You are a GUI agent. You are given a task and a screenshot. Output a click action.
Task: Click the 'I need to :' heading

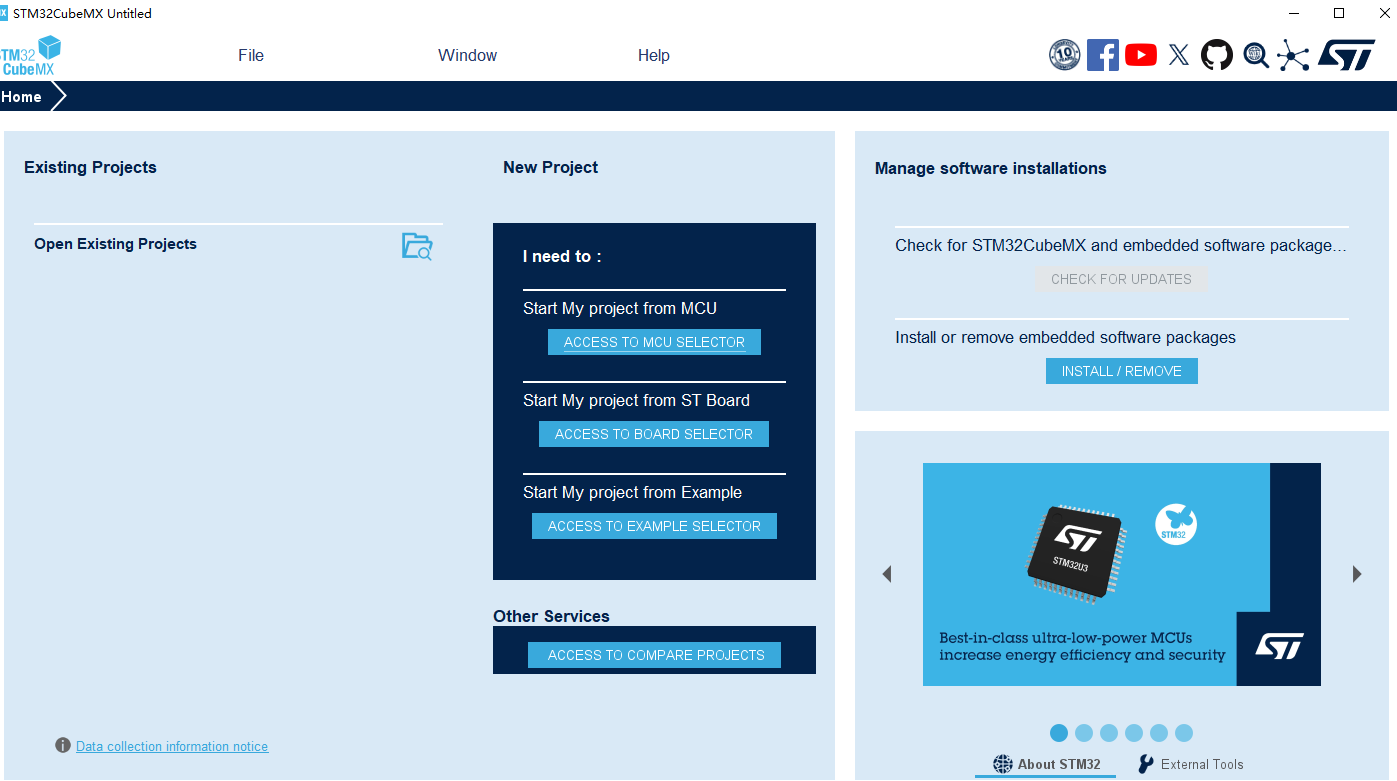[562, 256]
